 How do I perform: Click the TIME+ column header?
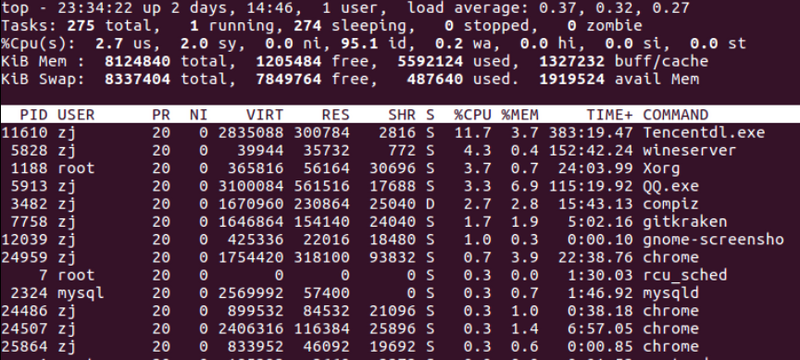tap(609, 115)
